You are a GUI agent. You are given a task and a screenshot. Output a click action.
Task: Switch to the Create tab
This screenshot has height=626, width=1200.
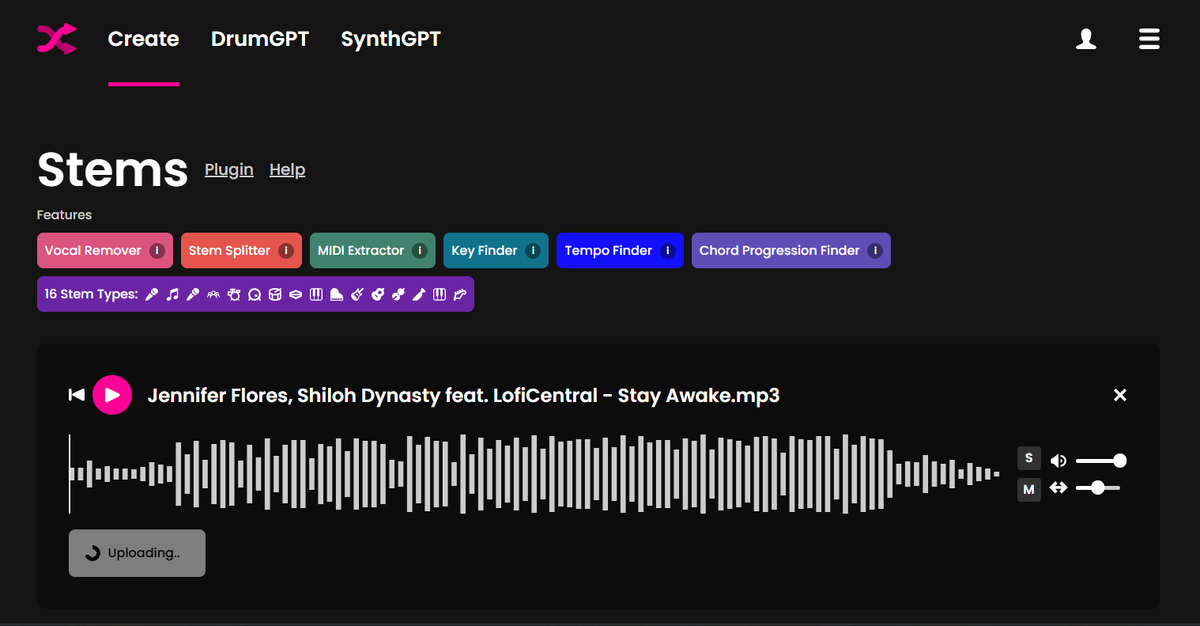click(x=143, y=39)
